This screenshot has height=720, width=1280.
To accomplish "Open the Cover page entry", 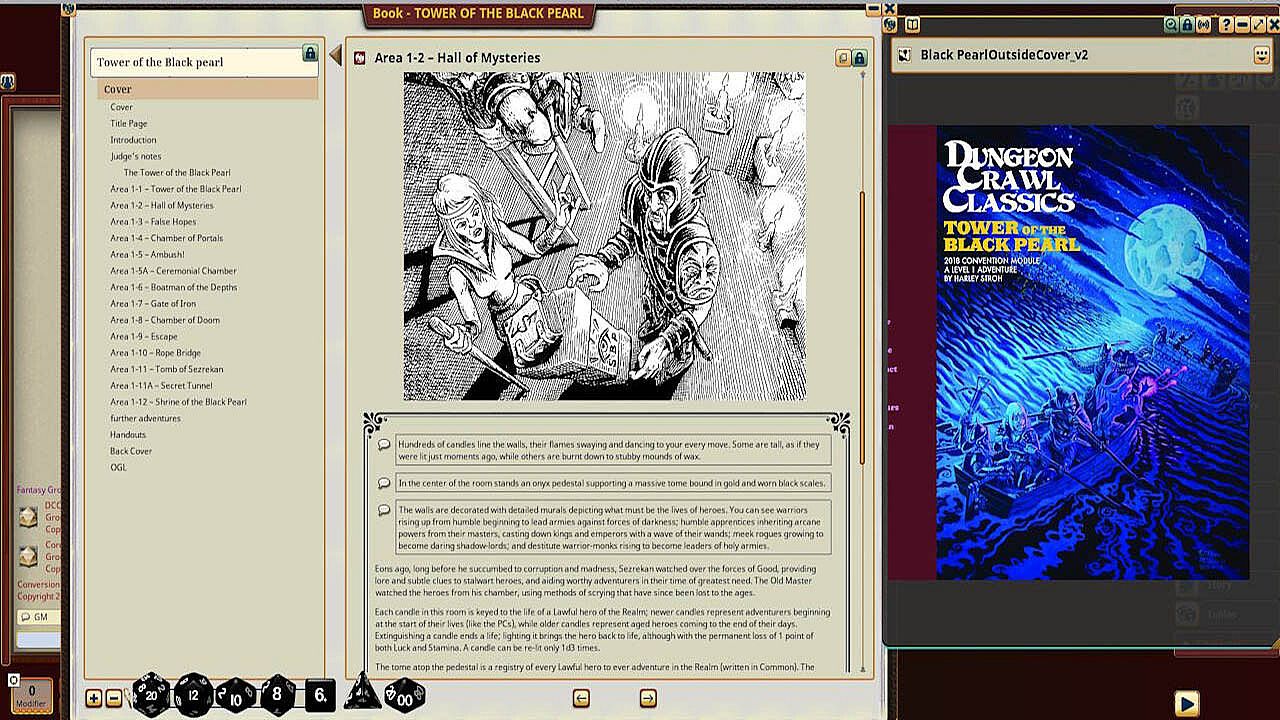I will 121,107.
